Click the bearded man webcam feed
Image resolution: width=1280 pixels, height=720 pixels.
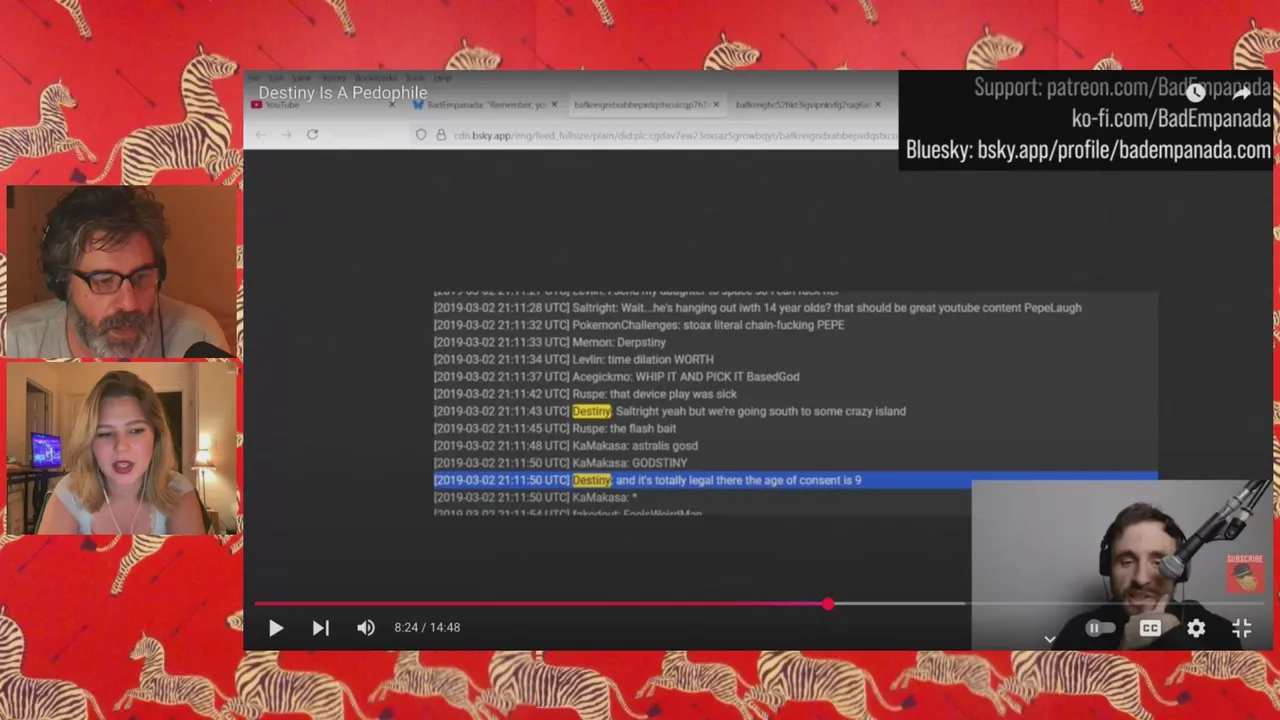(121, 271)
